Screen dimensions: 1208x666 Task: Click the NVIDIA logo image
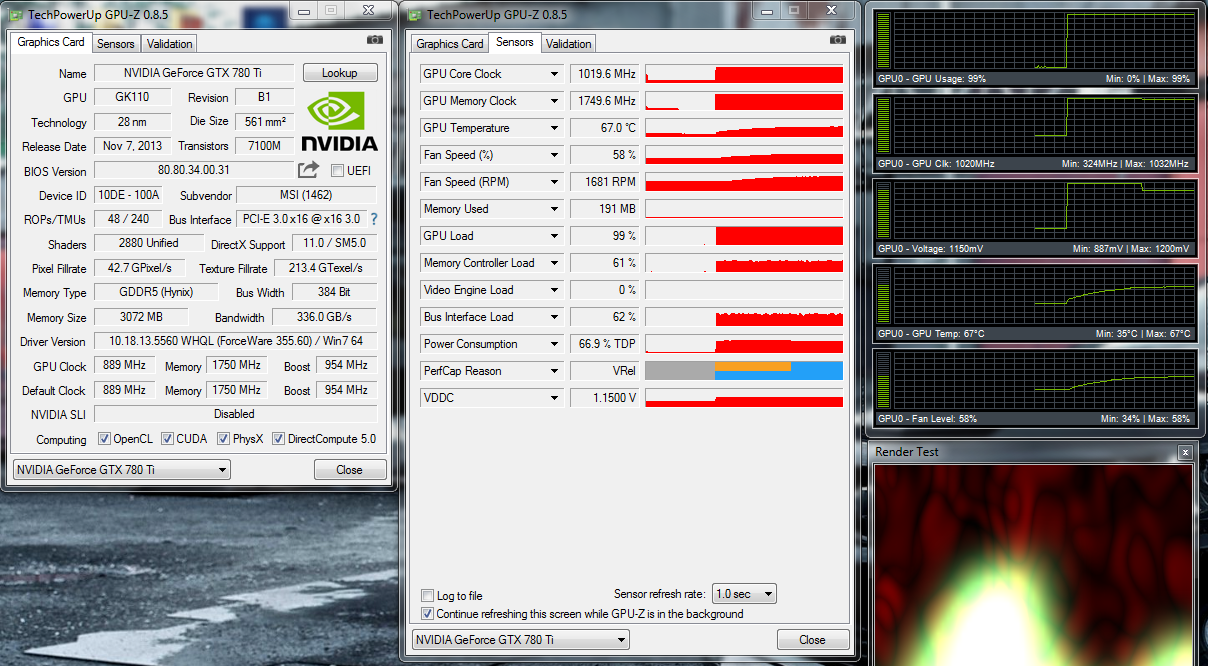coord(340,121)
